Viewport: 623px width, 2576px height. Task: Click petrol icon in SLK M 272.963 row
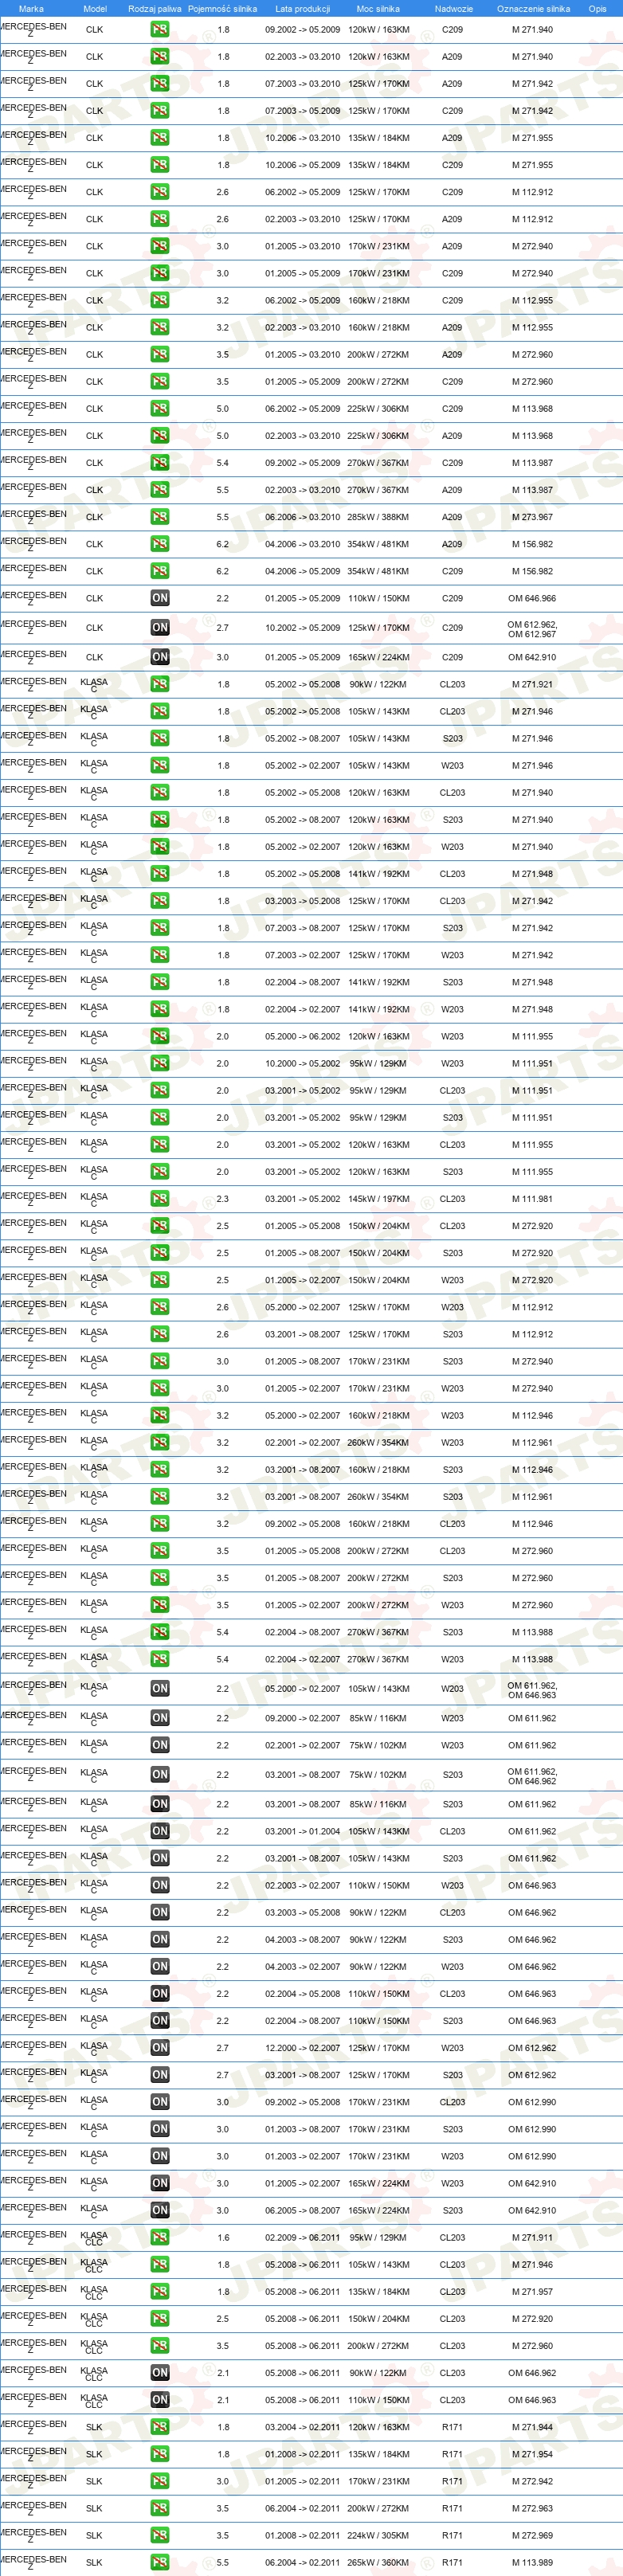[x=160, y=2508]
